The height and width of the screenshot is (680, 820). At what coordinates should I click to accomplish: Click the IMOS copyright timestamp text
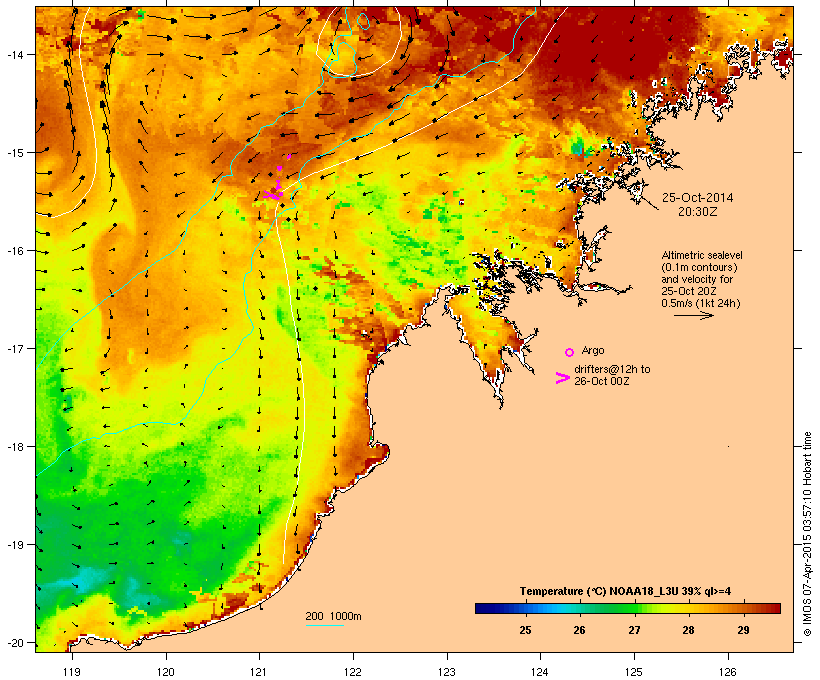click(x=807, y=534)
